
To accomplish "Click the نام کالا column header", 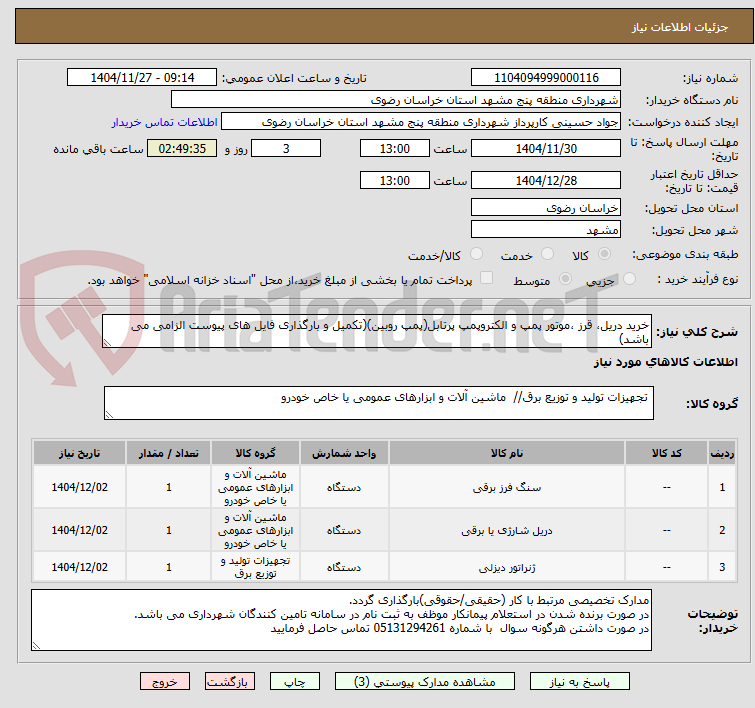I will [x=507, y=453].
